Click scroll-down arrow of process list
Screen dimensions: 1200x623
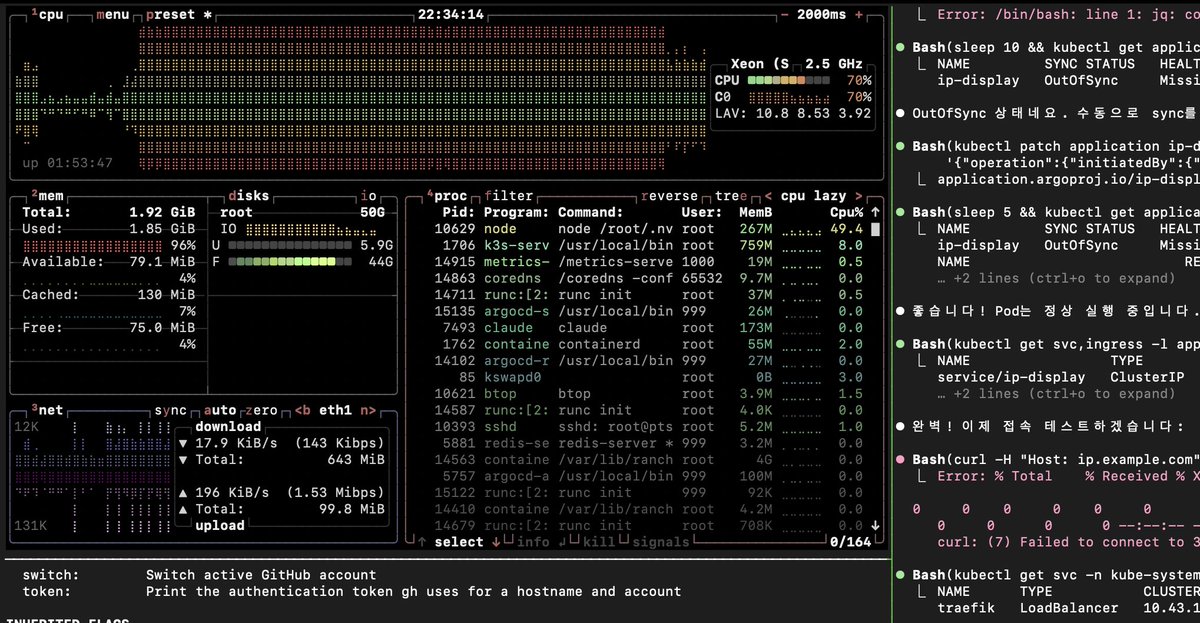tap(876, 525)
